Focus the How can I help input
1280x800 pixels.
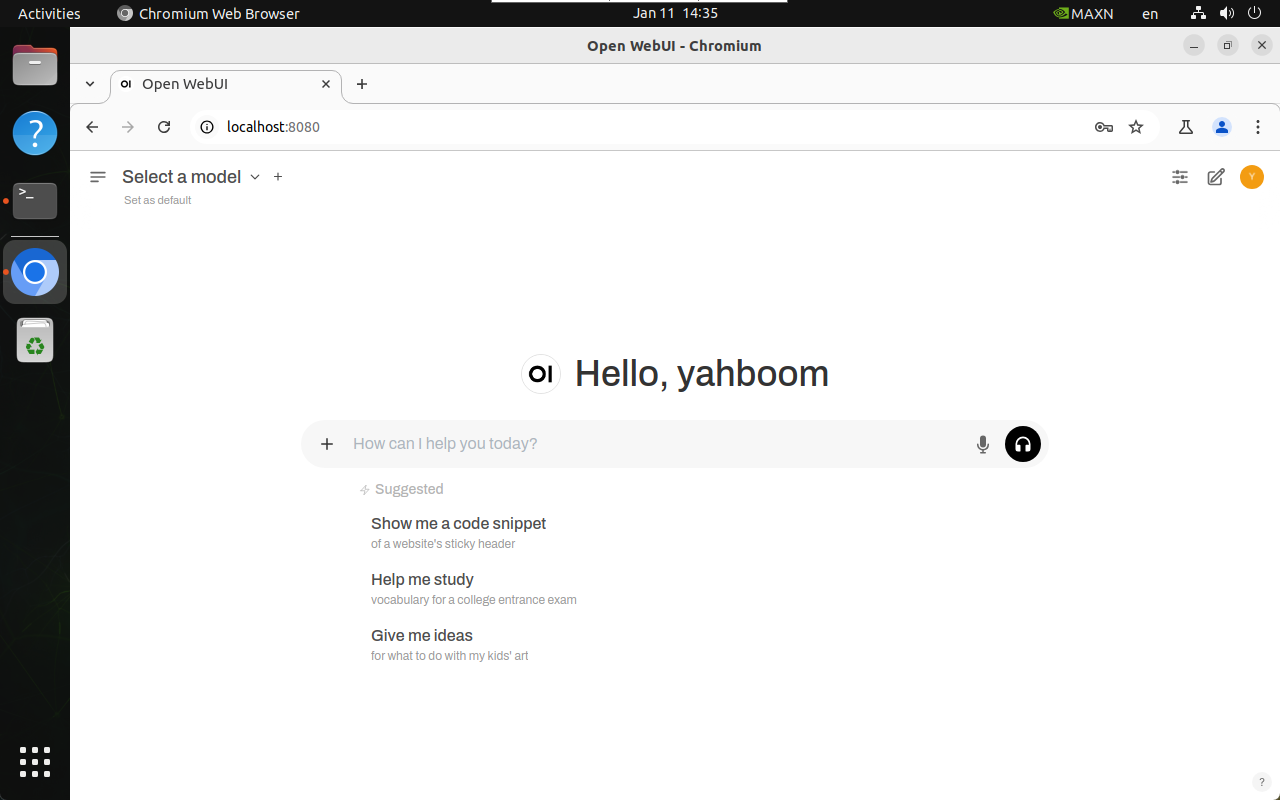point(650,444)
